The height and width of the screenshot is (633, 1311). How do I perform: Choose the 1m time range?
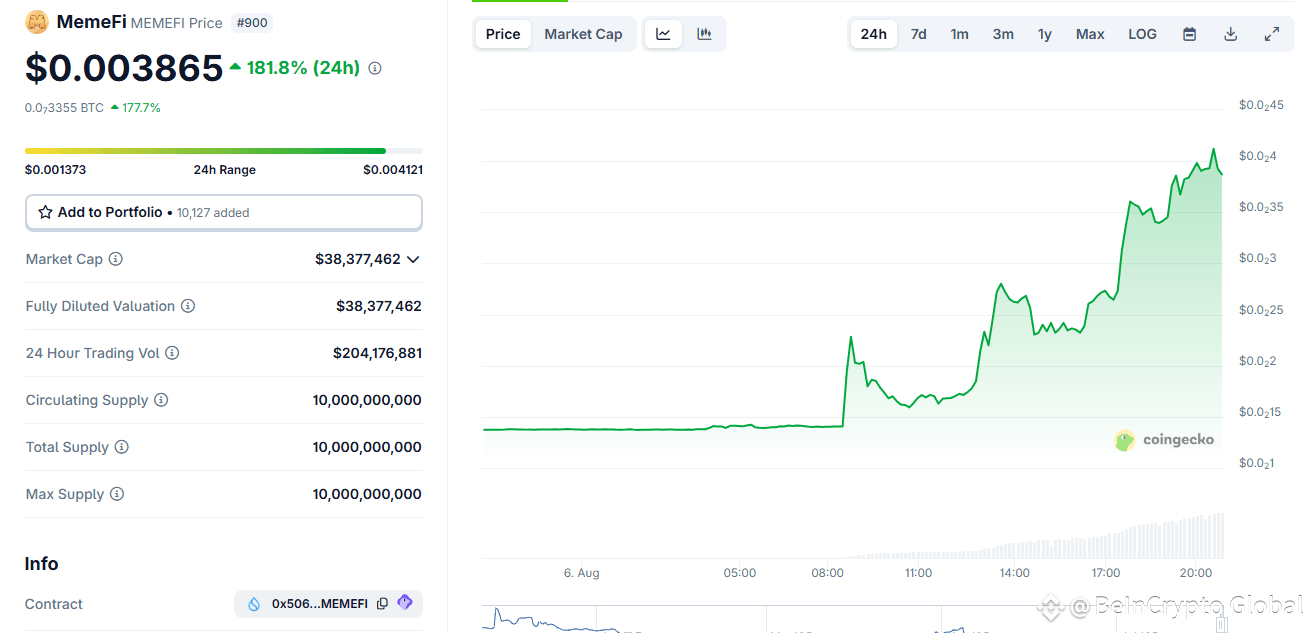959,34
